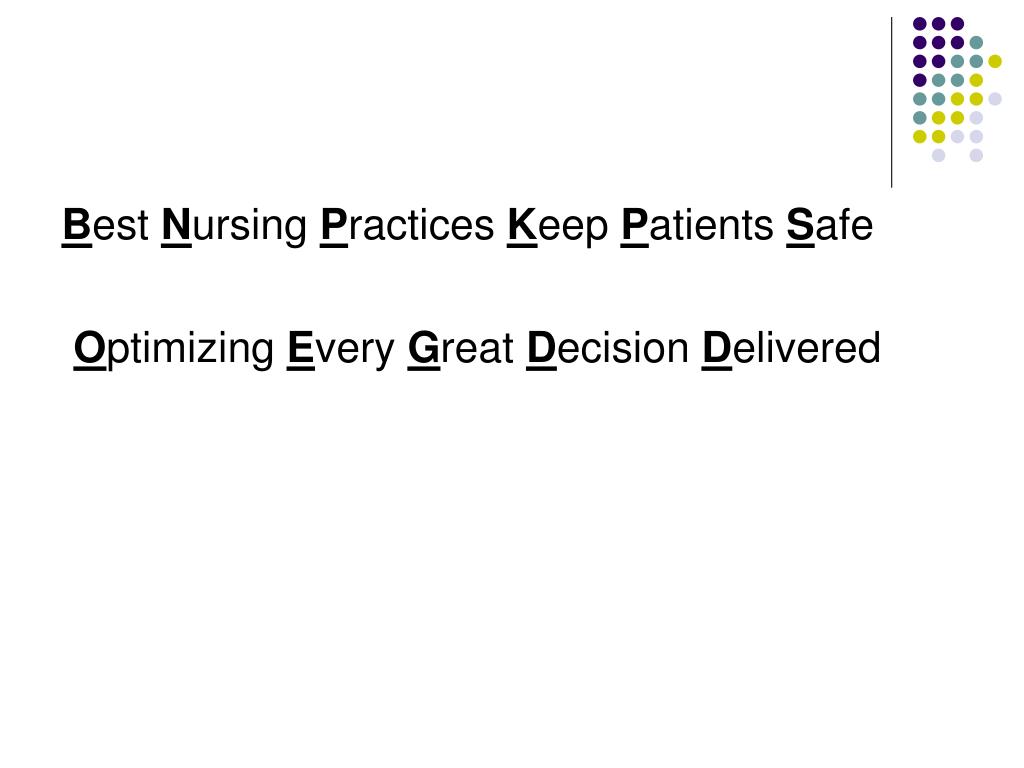Click the yellow dot ending third dot row
1024x768 pixels.
pyautogui.click(x=995, y=61)
